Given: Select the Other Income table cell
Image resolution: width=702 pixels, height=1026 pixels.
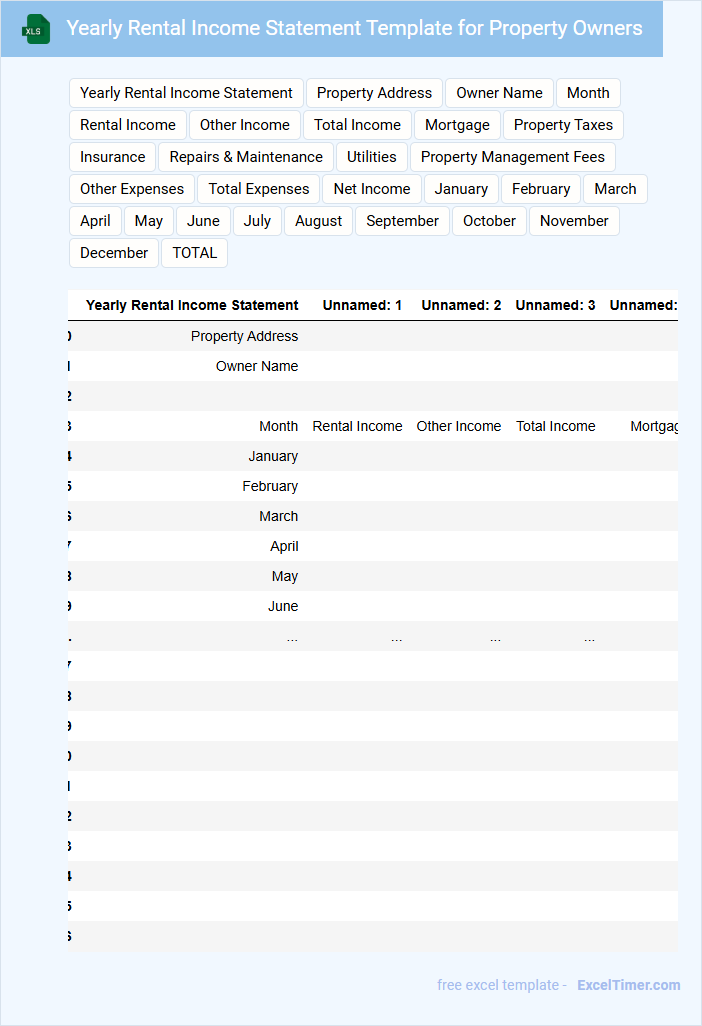Looking at the screenshot, I should tap(459, 427).
